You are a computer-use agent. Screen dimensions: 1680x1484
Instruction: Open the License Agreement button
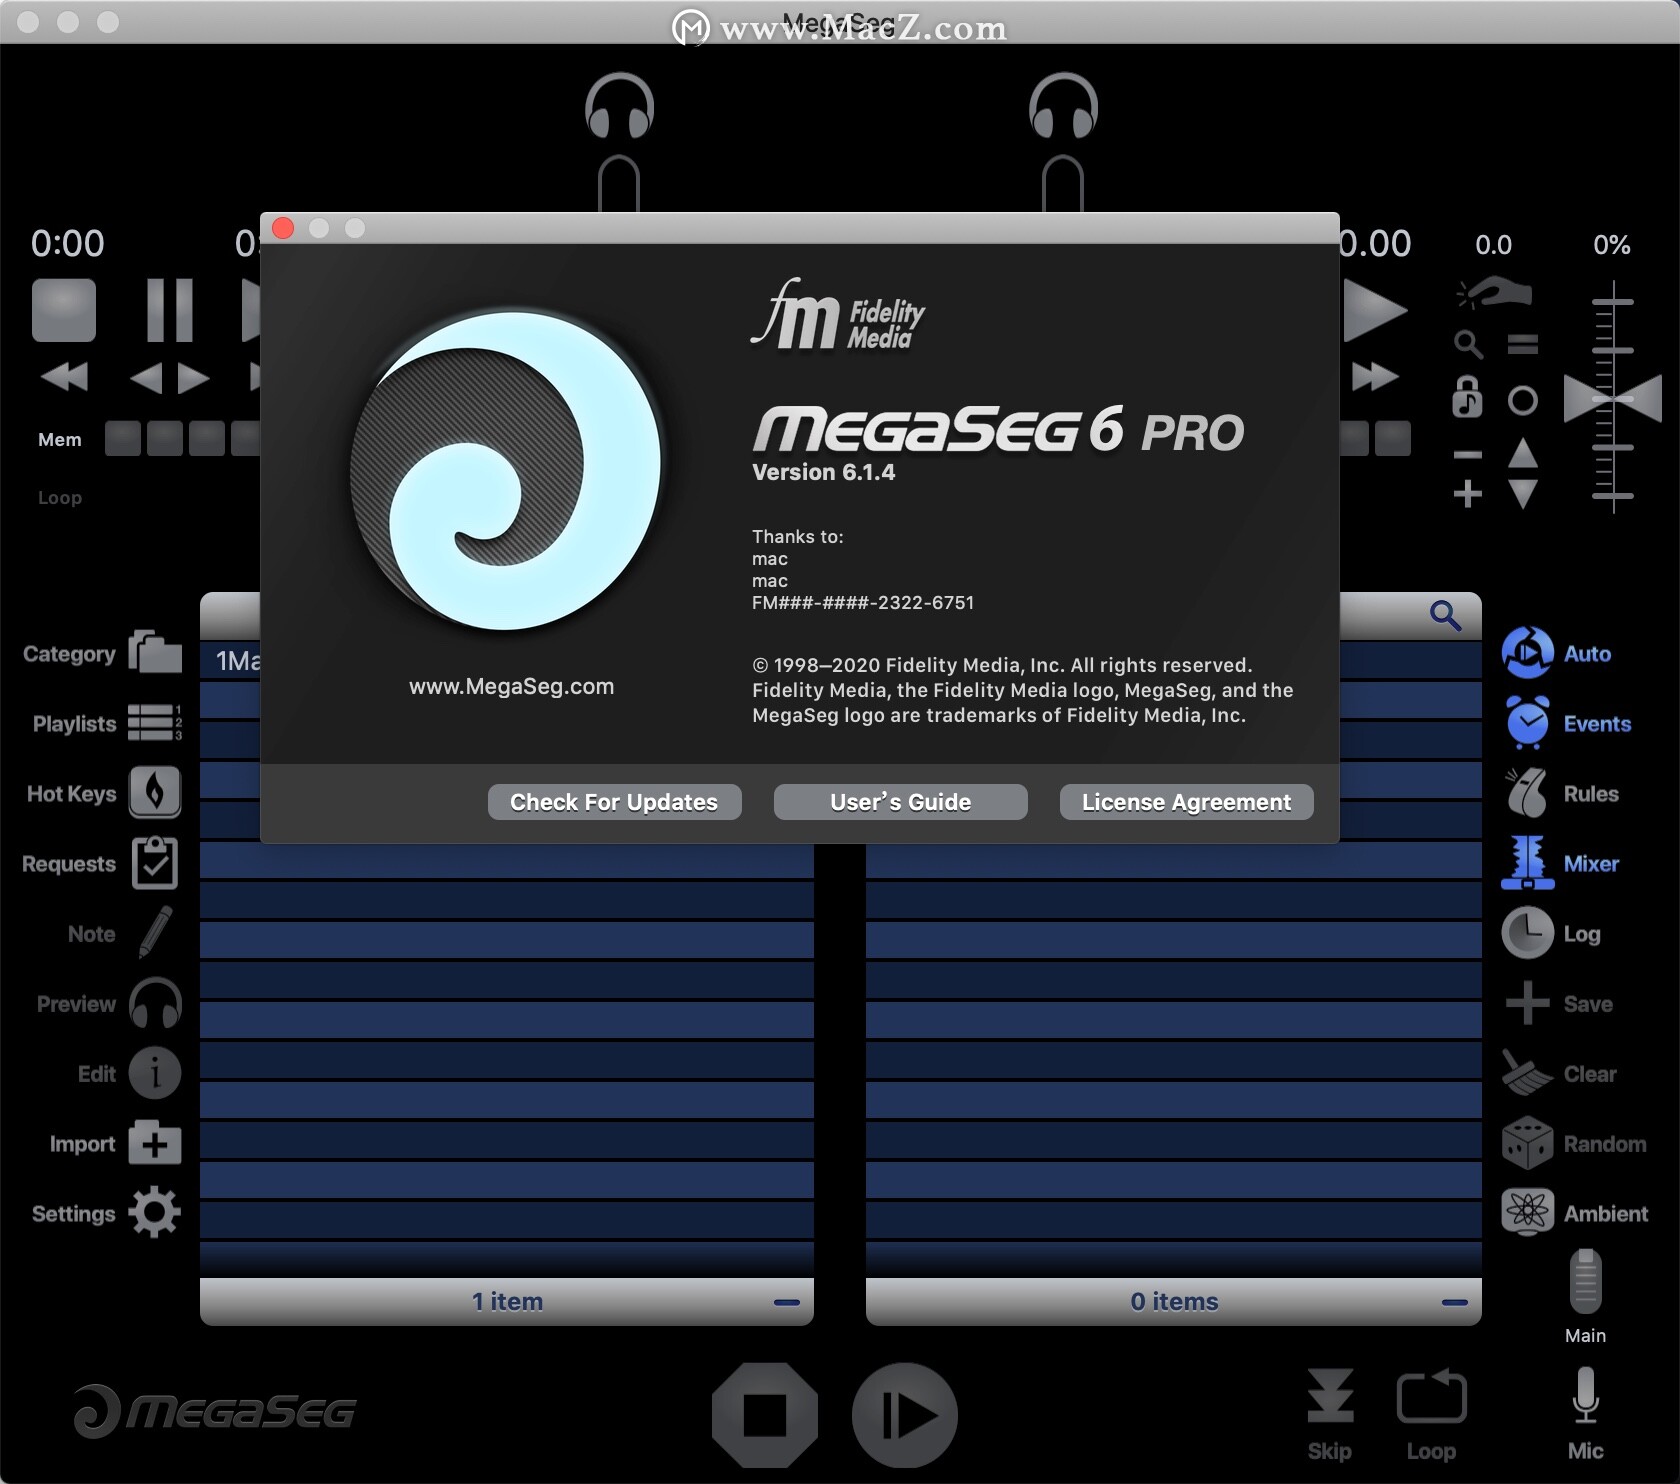click(x=1187, y=802)
